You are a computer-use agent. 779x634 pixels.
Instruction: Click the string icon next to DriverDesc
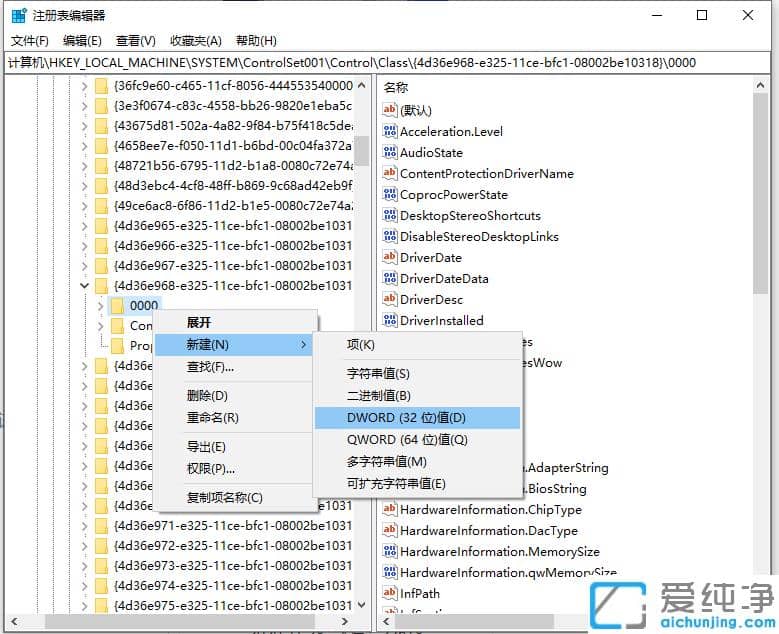point(390,299)
